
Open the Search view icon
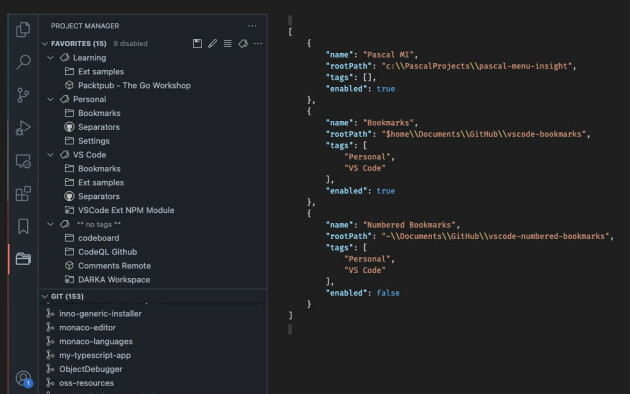point(23,62)
